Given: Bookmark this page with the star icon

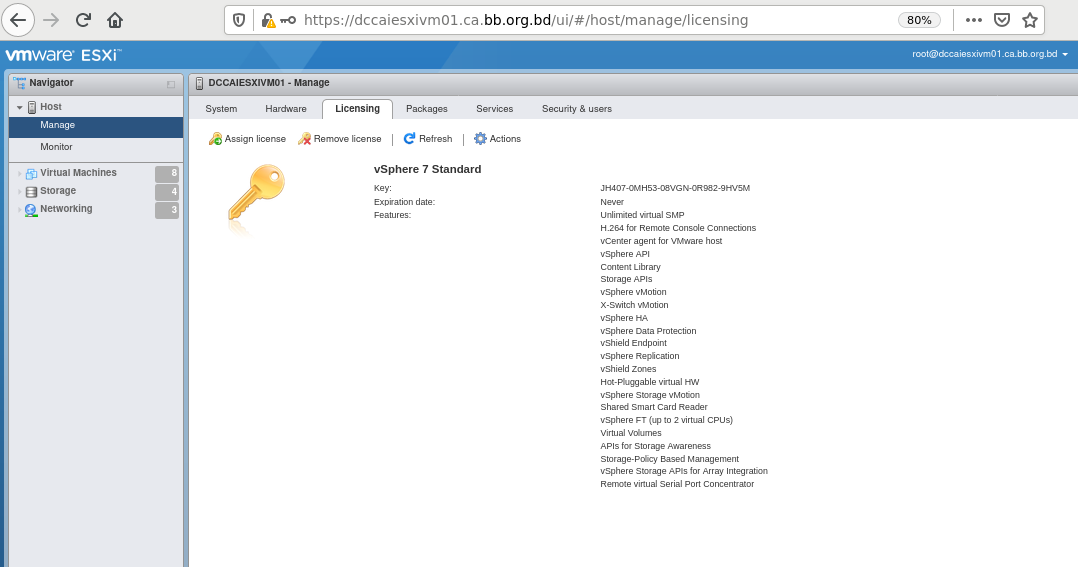Looking at the screenshot, I should click(x=1029, y=20).
